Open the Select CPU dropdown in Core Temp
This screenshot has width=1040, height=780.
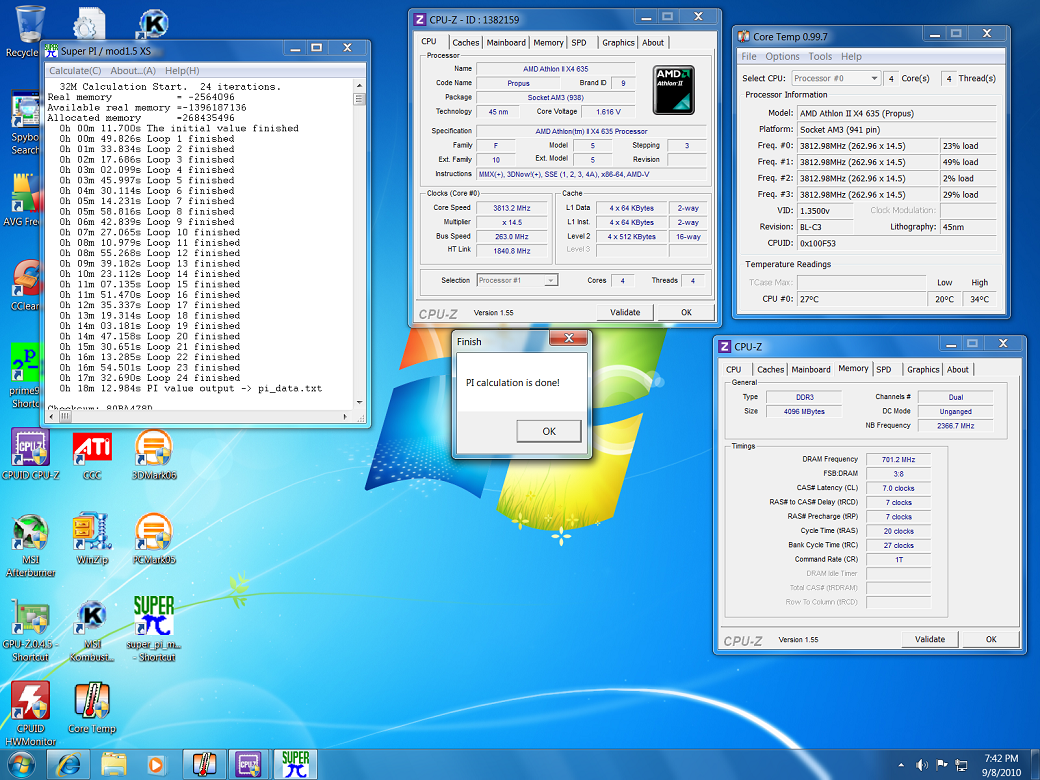tap(836, 78)
